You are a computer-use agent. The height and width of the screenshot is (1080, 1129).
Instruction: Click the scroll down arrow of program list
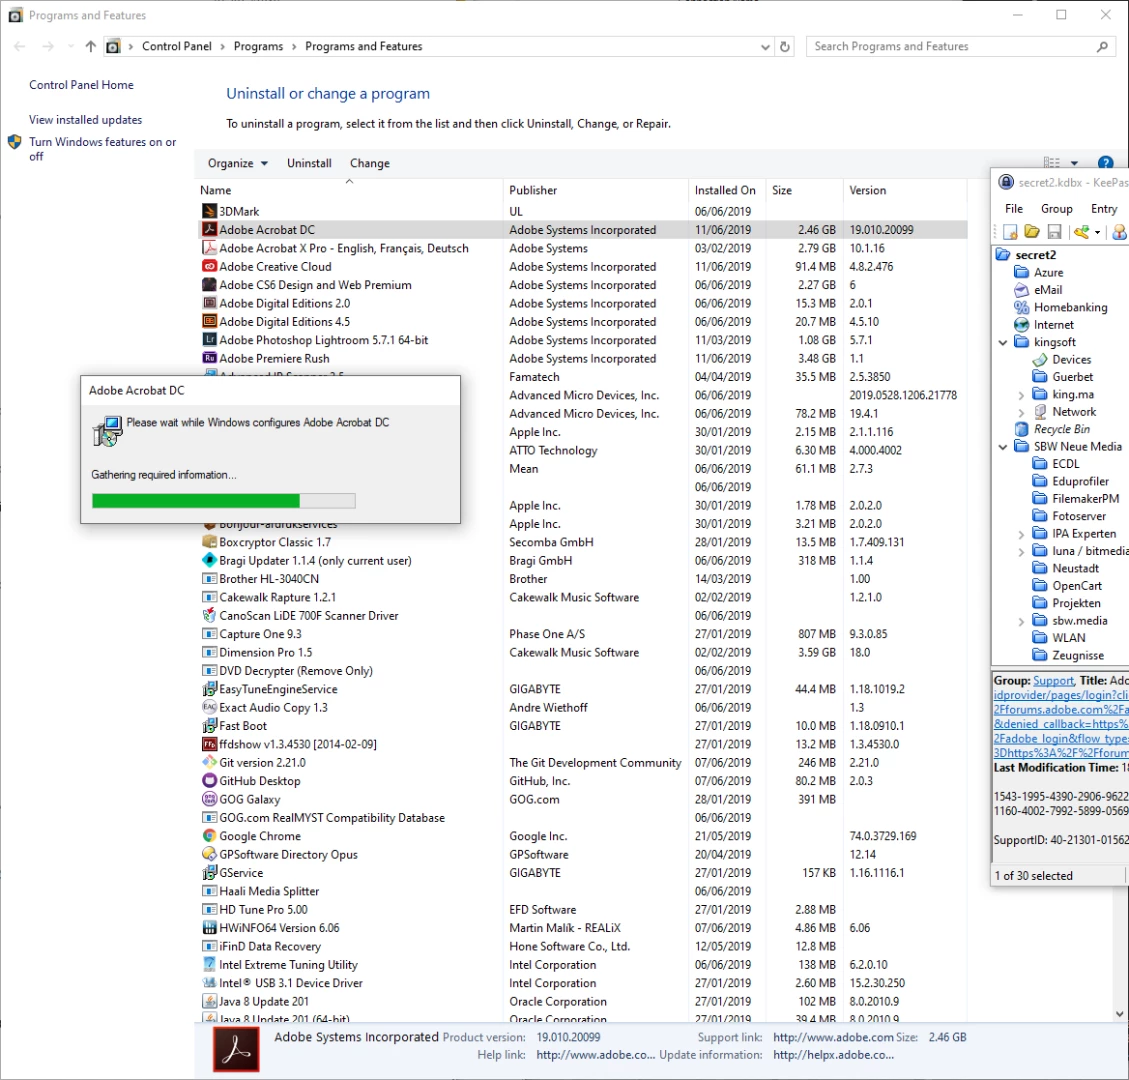(x=1120, y=1014)
